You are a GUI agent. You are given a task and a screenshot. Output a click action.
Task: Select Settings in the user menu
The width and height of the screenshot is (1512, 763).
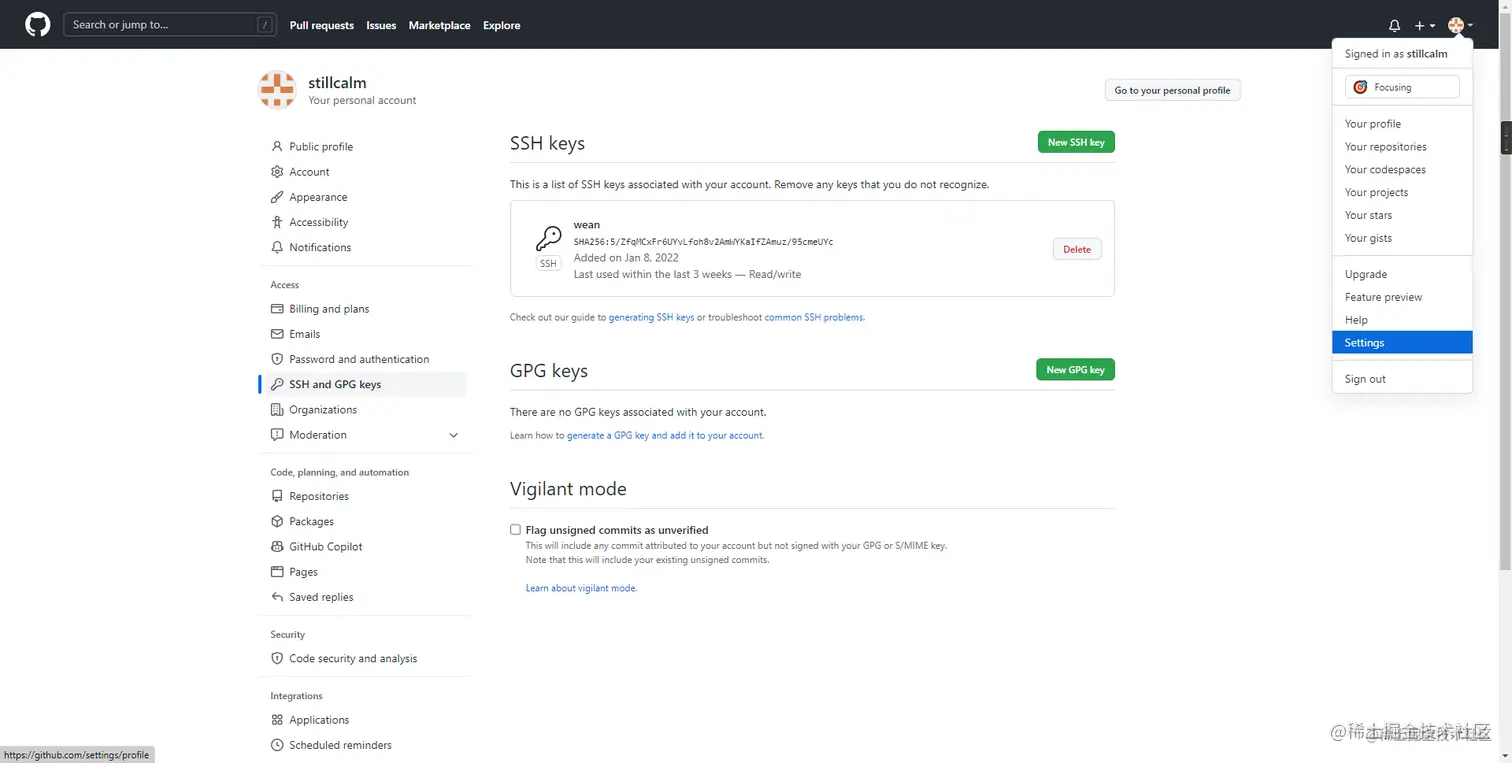[x=1402, y=342]
